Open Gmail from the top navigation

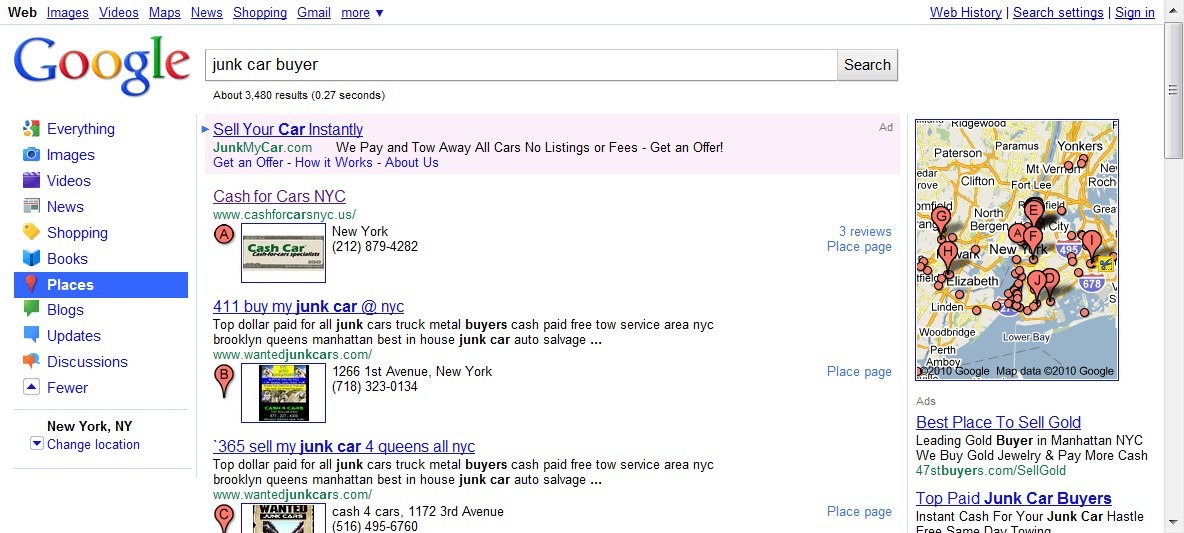(x=314, y=13)
